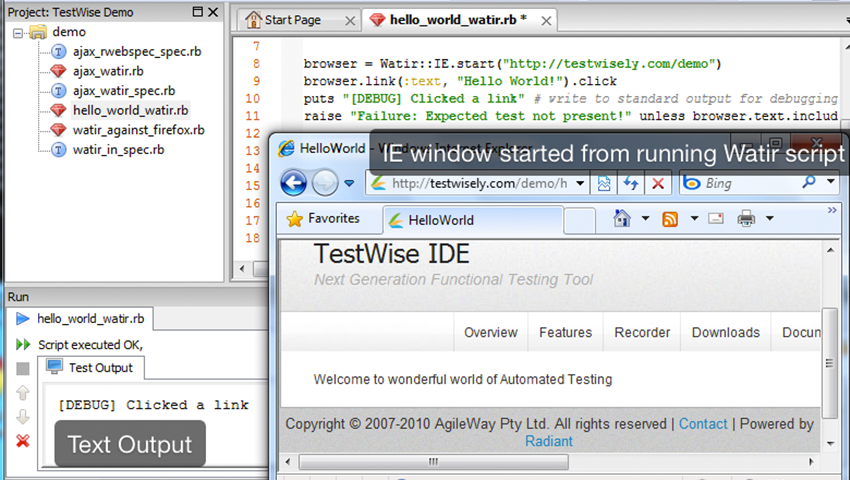Click the IE Home icon in the command bar
This screenshot has height=480, width=850.
click(x=622, y=219)
